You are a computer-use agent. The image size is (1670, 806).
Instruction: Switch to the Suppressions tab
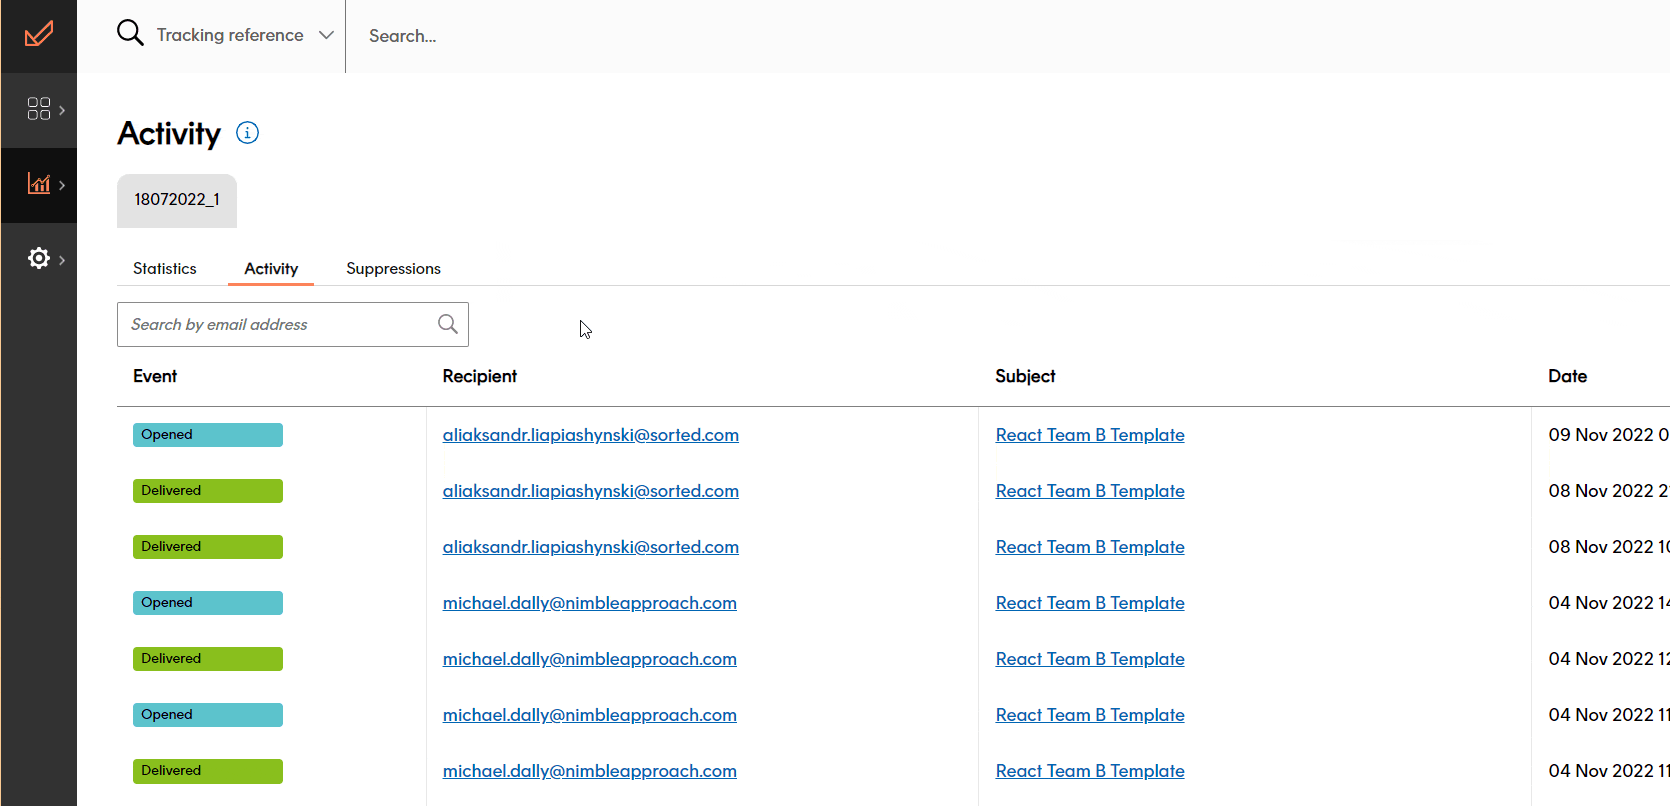point(393,268)
